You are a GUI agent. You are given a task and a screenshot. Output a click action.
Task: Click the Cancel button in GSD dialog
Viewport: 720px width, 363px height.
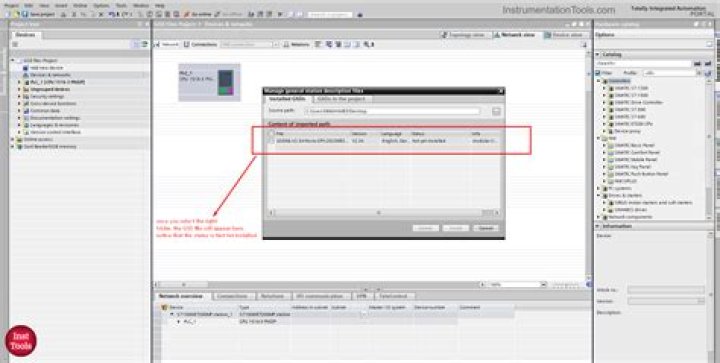tap(486, 228)
